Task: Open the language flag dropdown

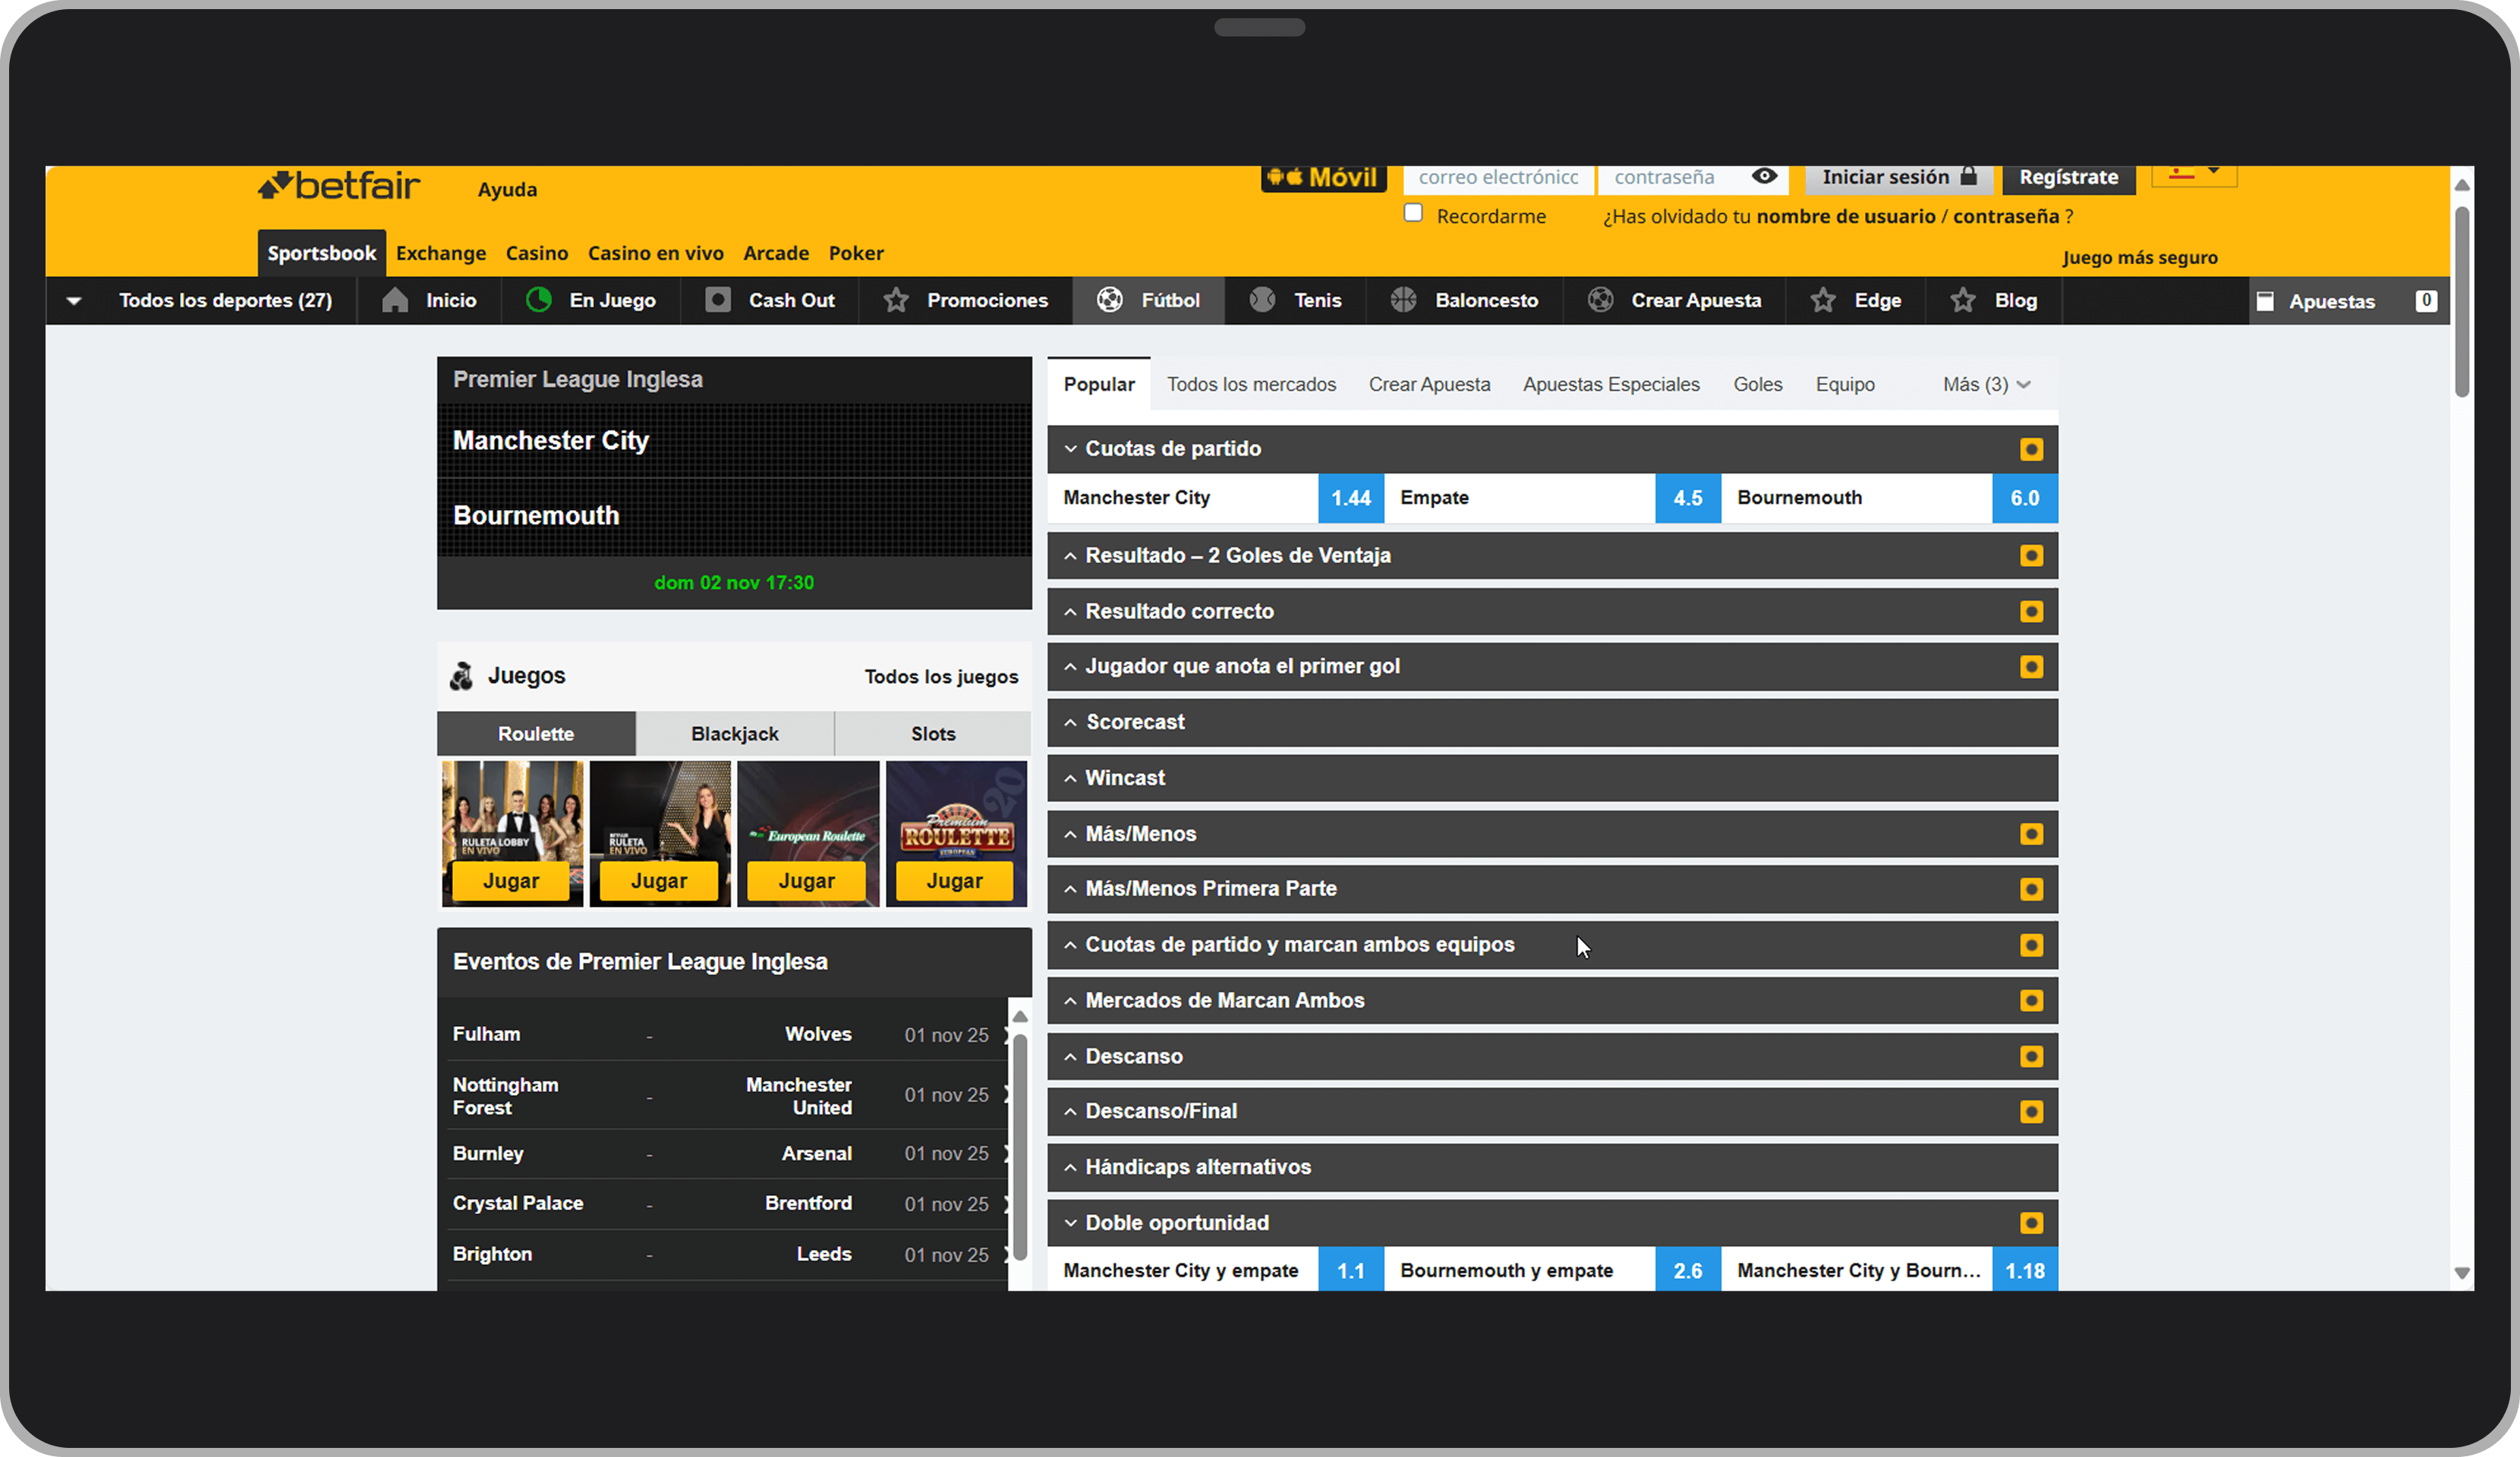Action: pos(2194,175)
